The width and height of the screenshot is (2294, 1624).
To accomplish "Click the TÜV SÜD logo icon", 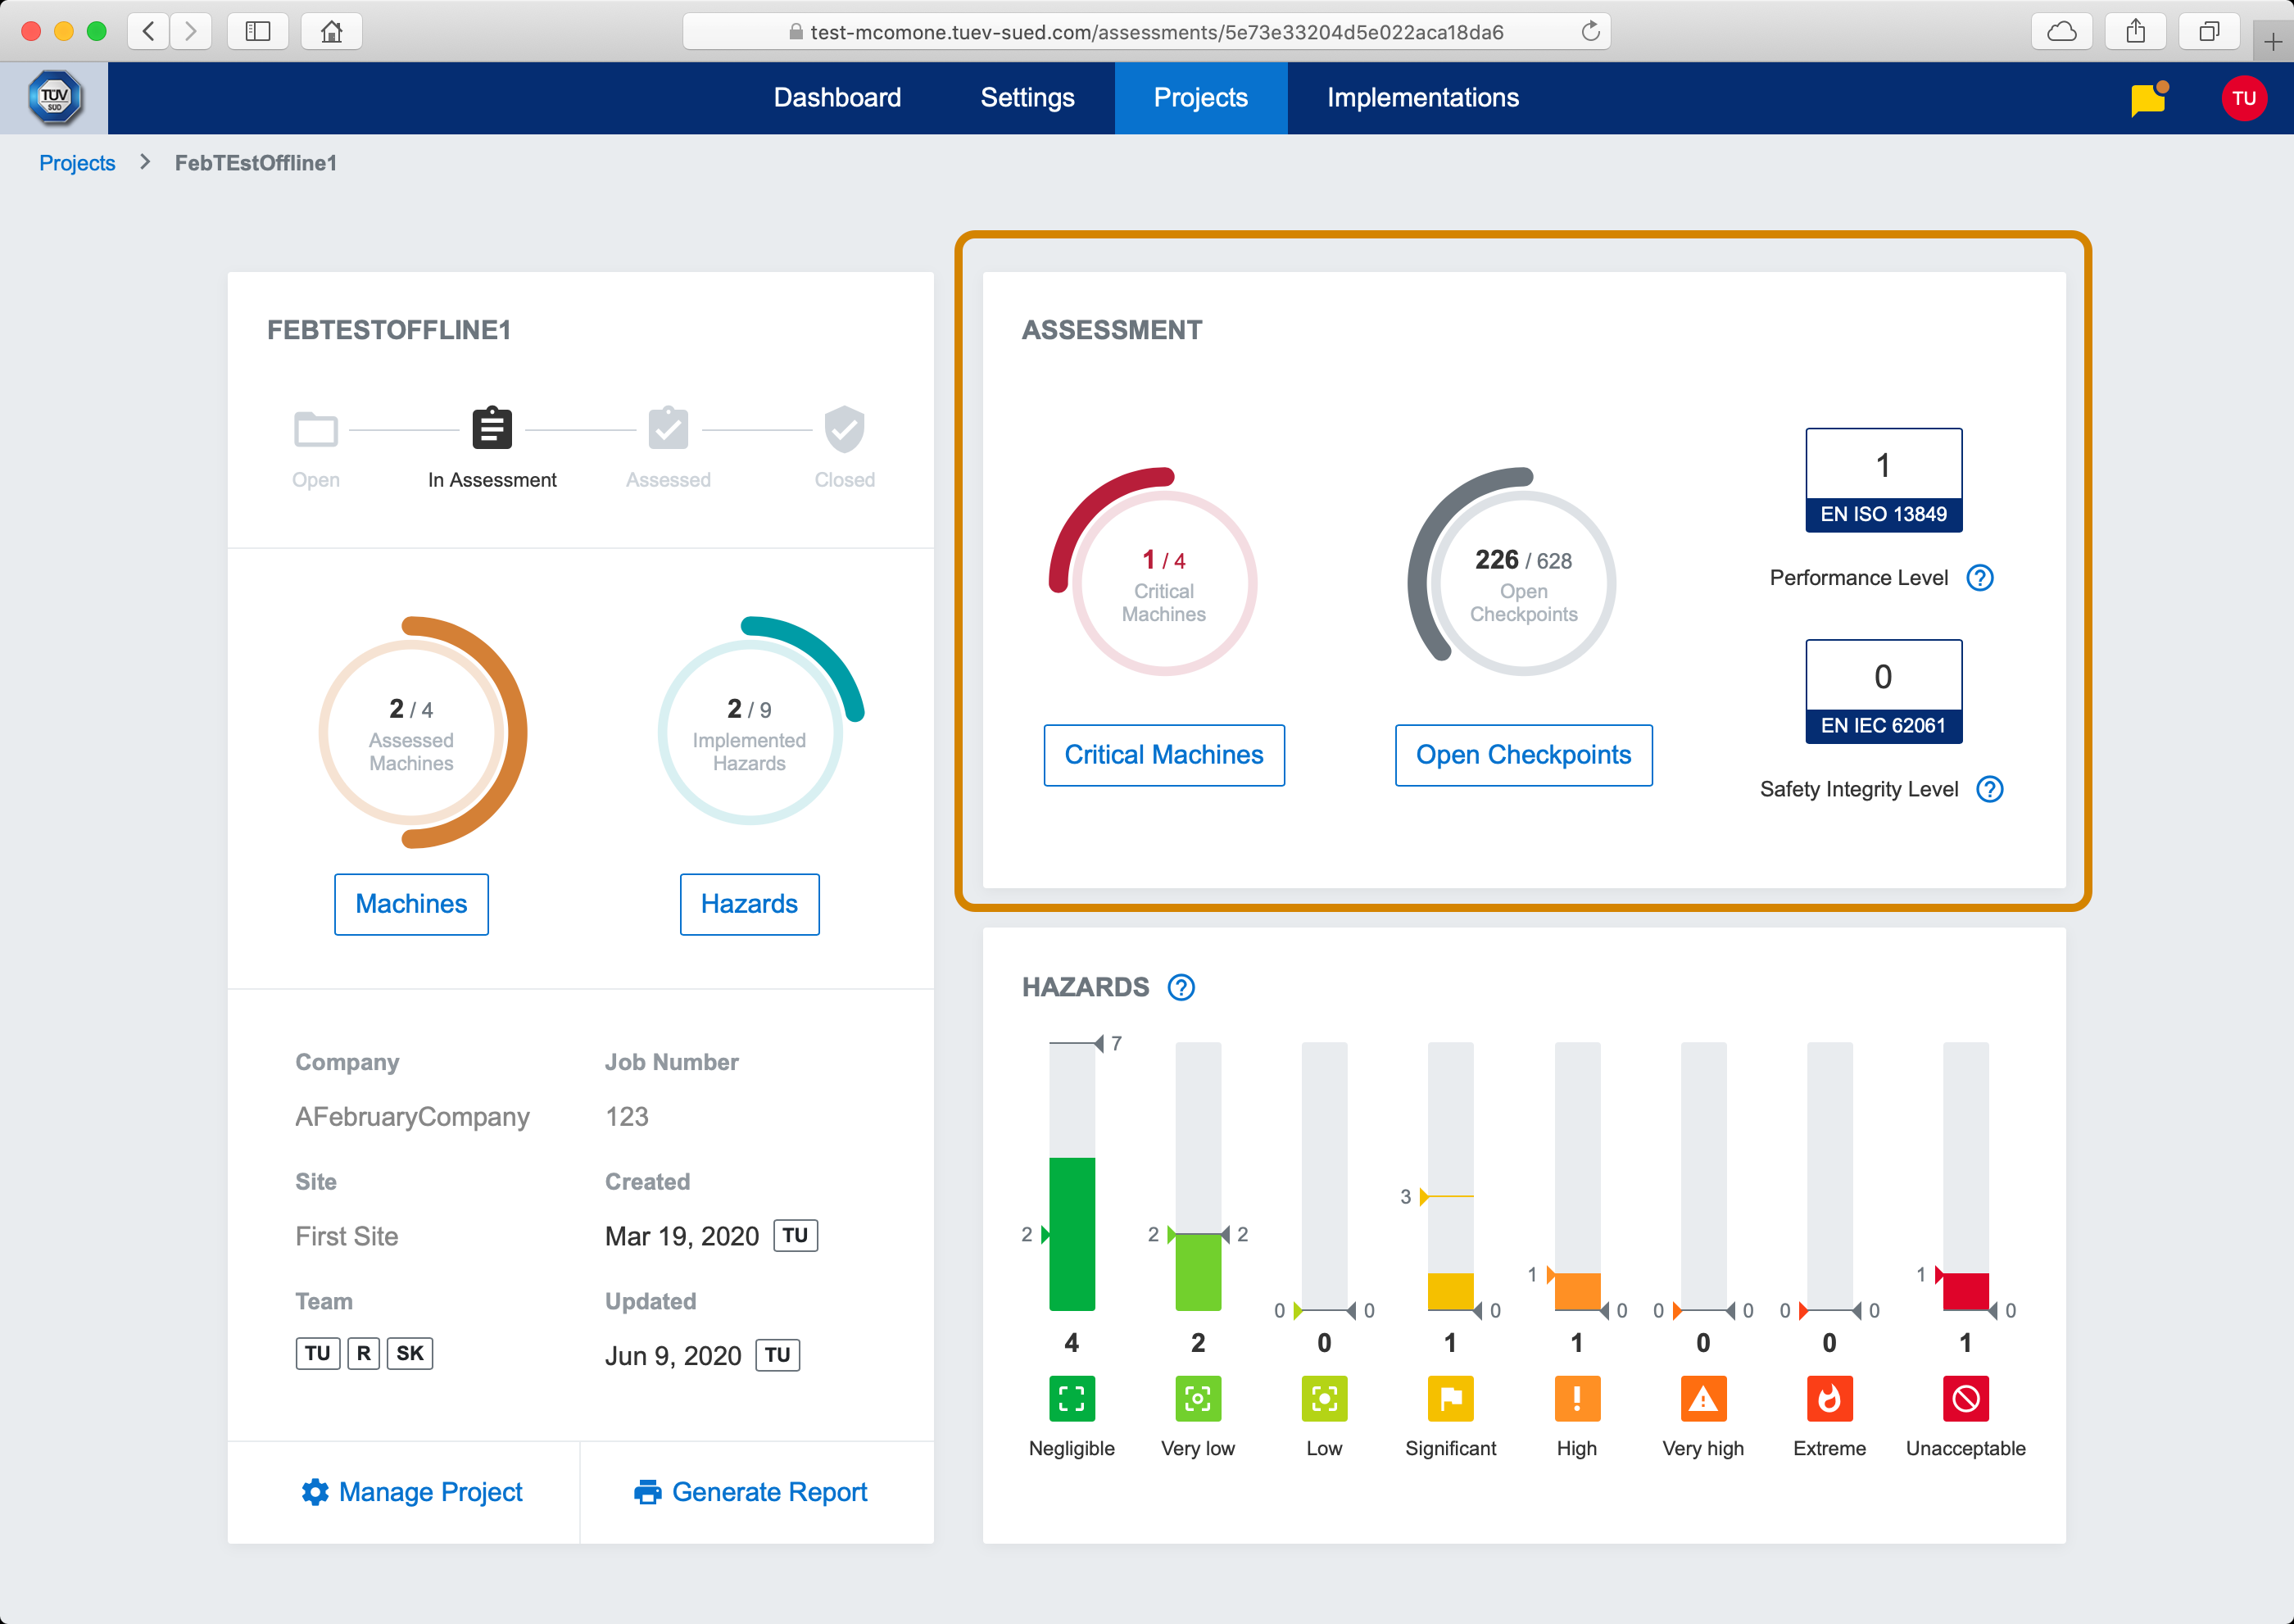I will (54, 98).
